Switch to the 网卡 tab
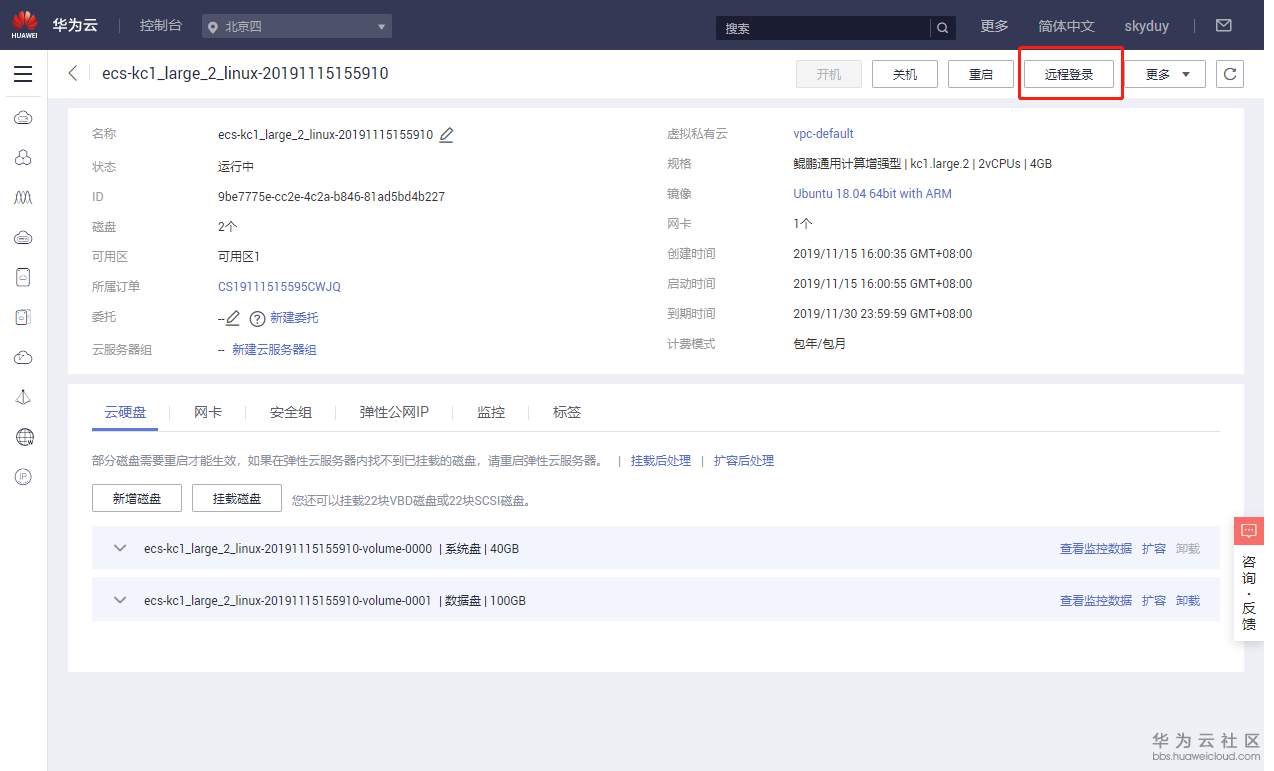Image resolution: width=1274 pixels, height=771 pixels. pyautogui.click(x=208, y=412)
